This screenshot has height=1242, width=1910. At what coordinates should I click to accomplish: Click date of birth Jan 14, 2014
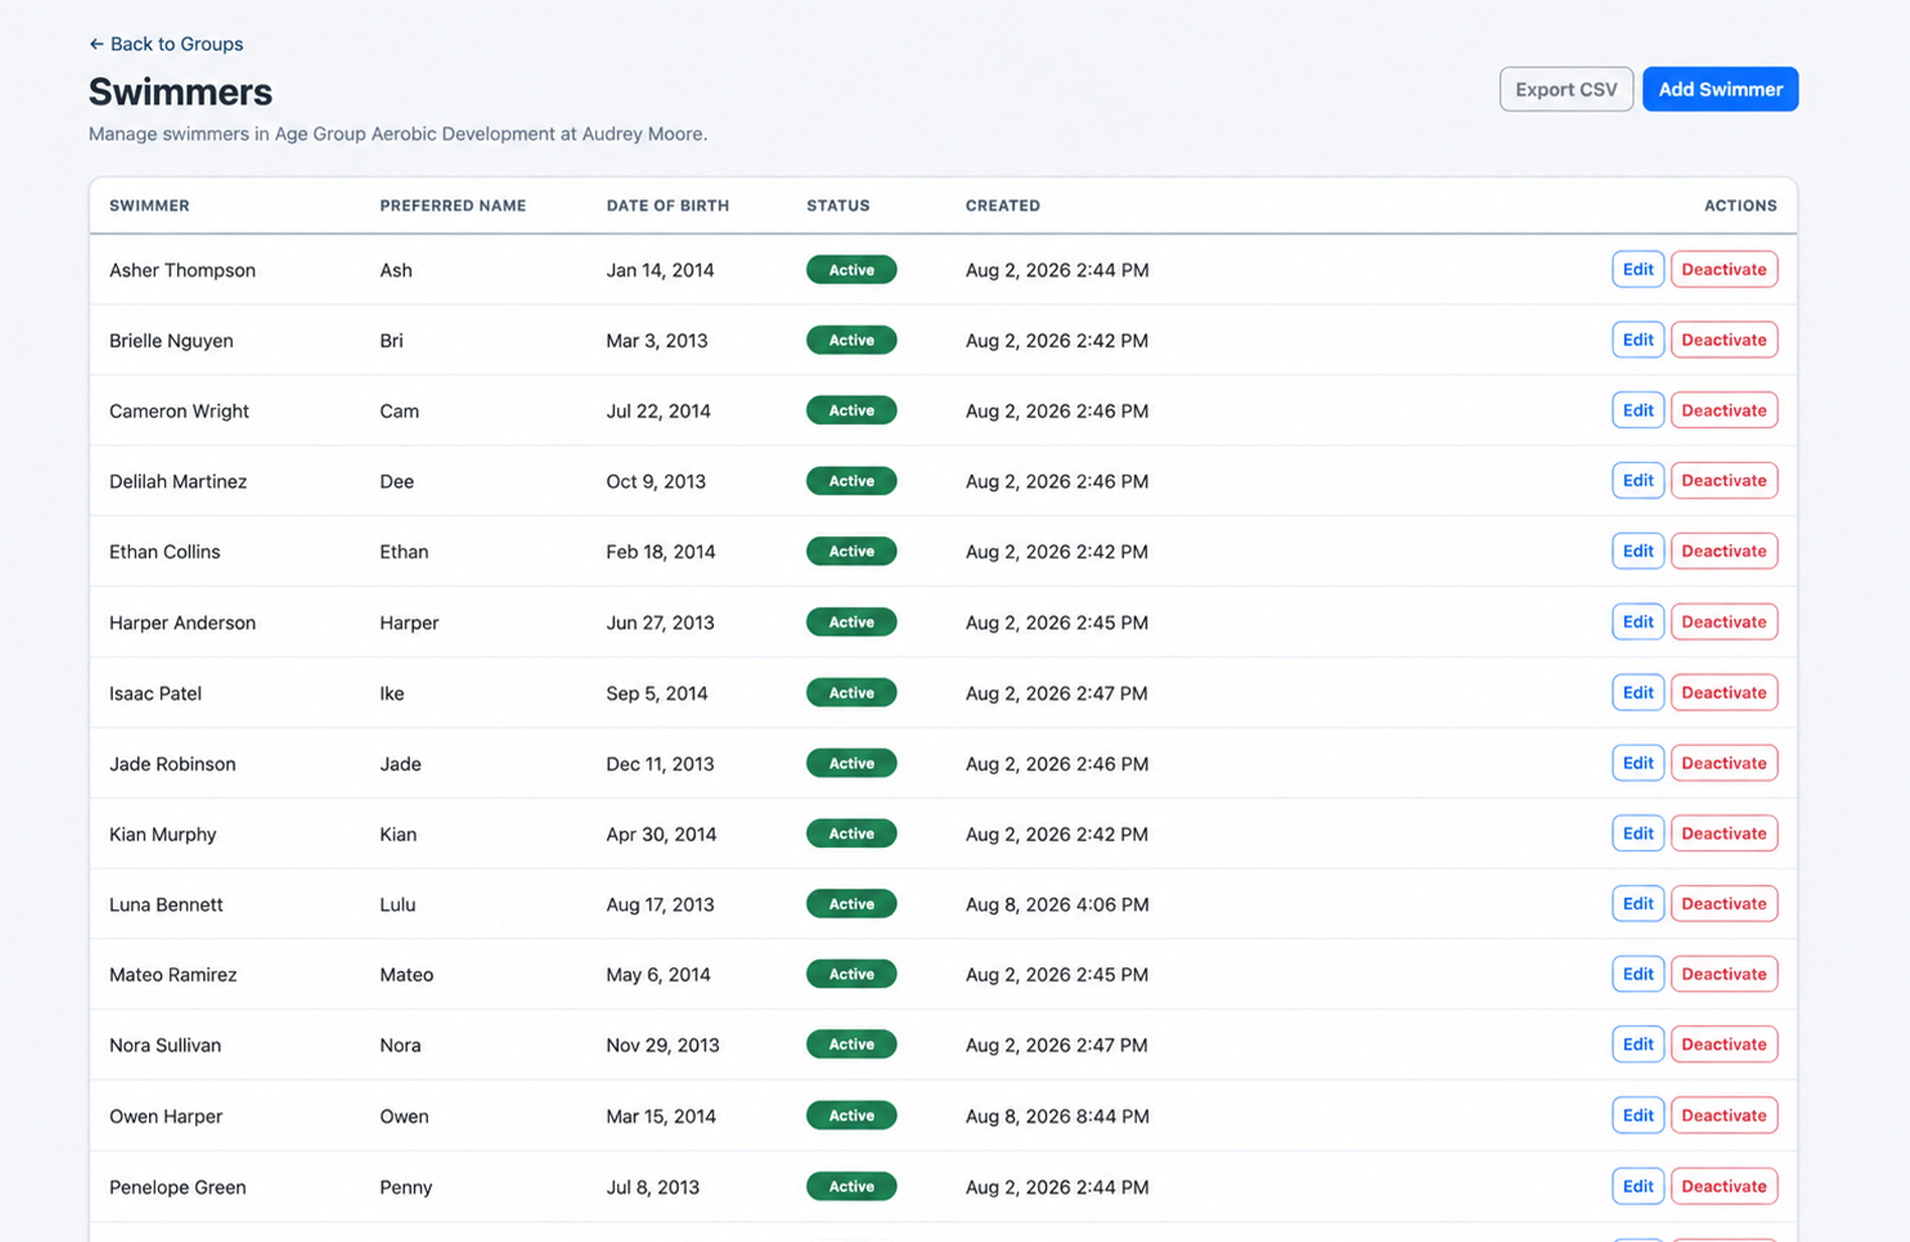tap(660, 270)
